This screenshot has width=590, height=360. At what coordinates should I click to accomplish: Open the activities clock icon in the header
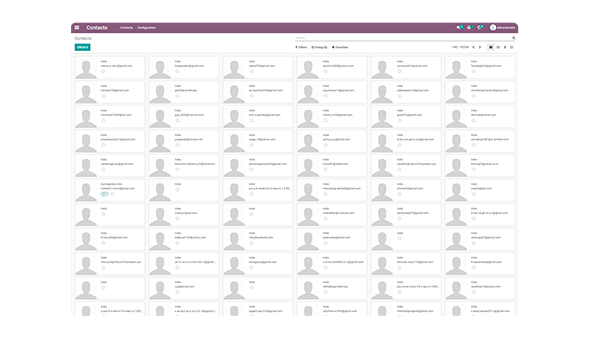point(480,27)
